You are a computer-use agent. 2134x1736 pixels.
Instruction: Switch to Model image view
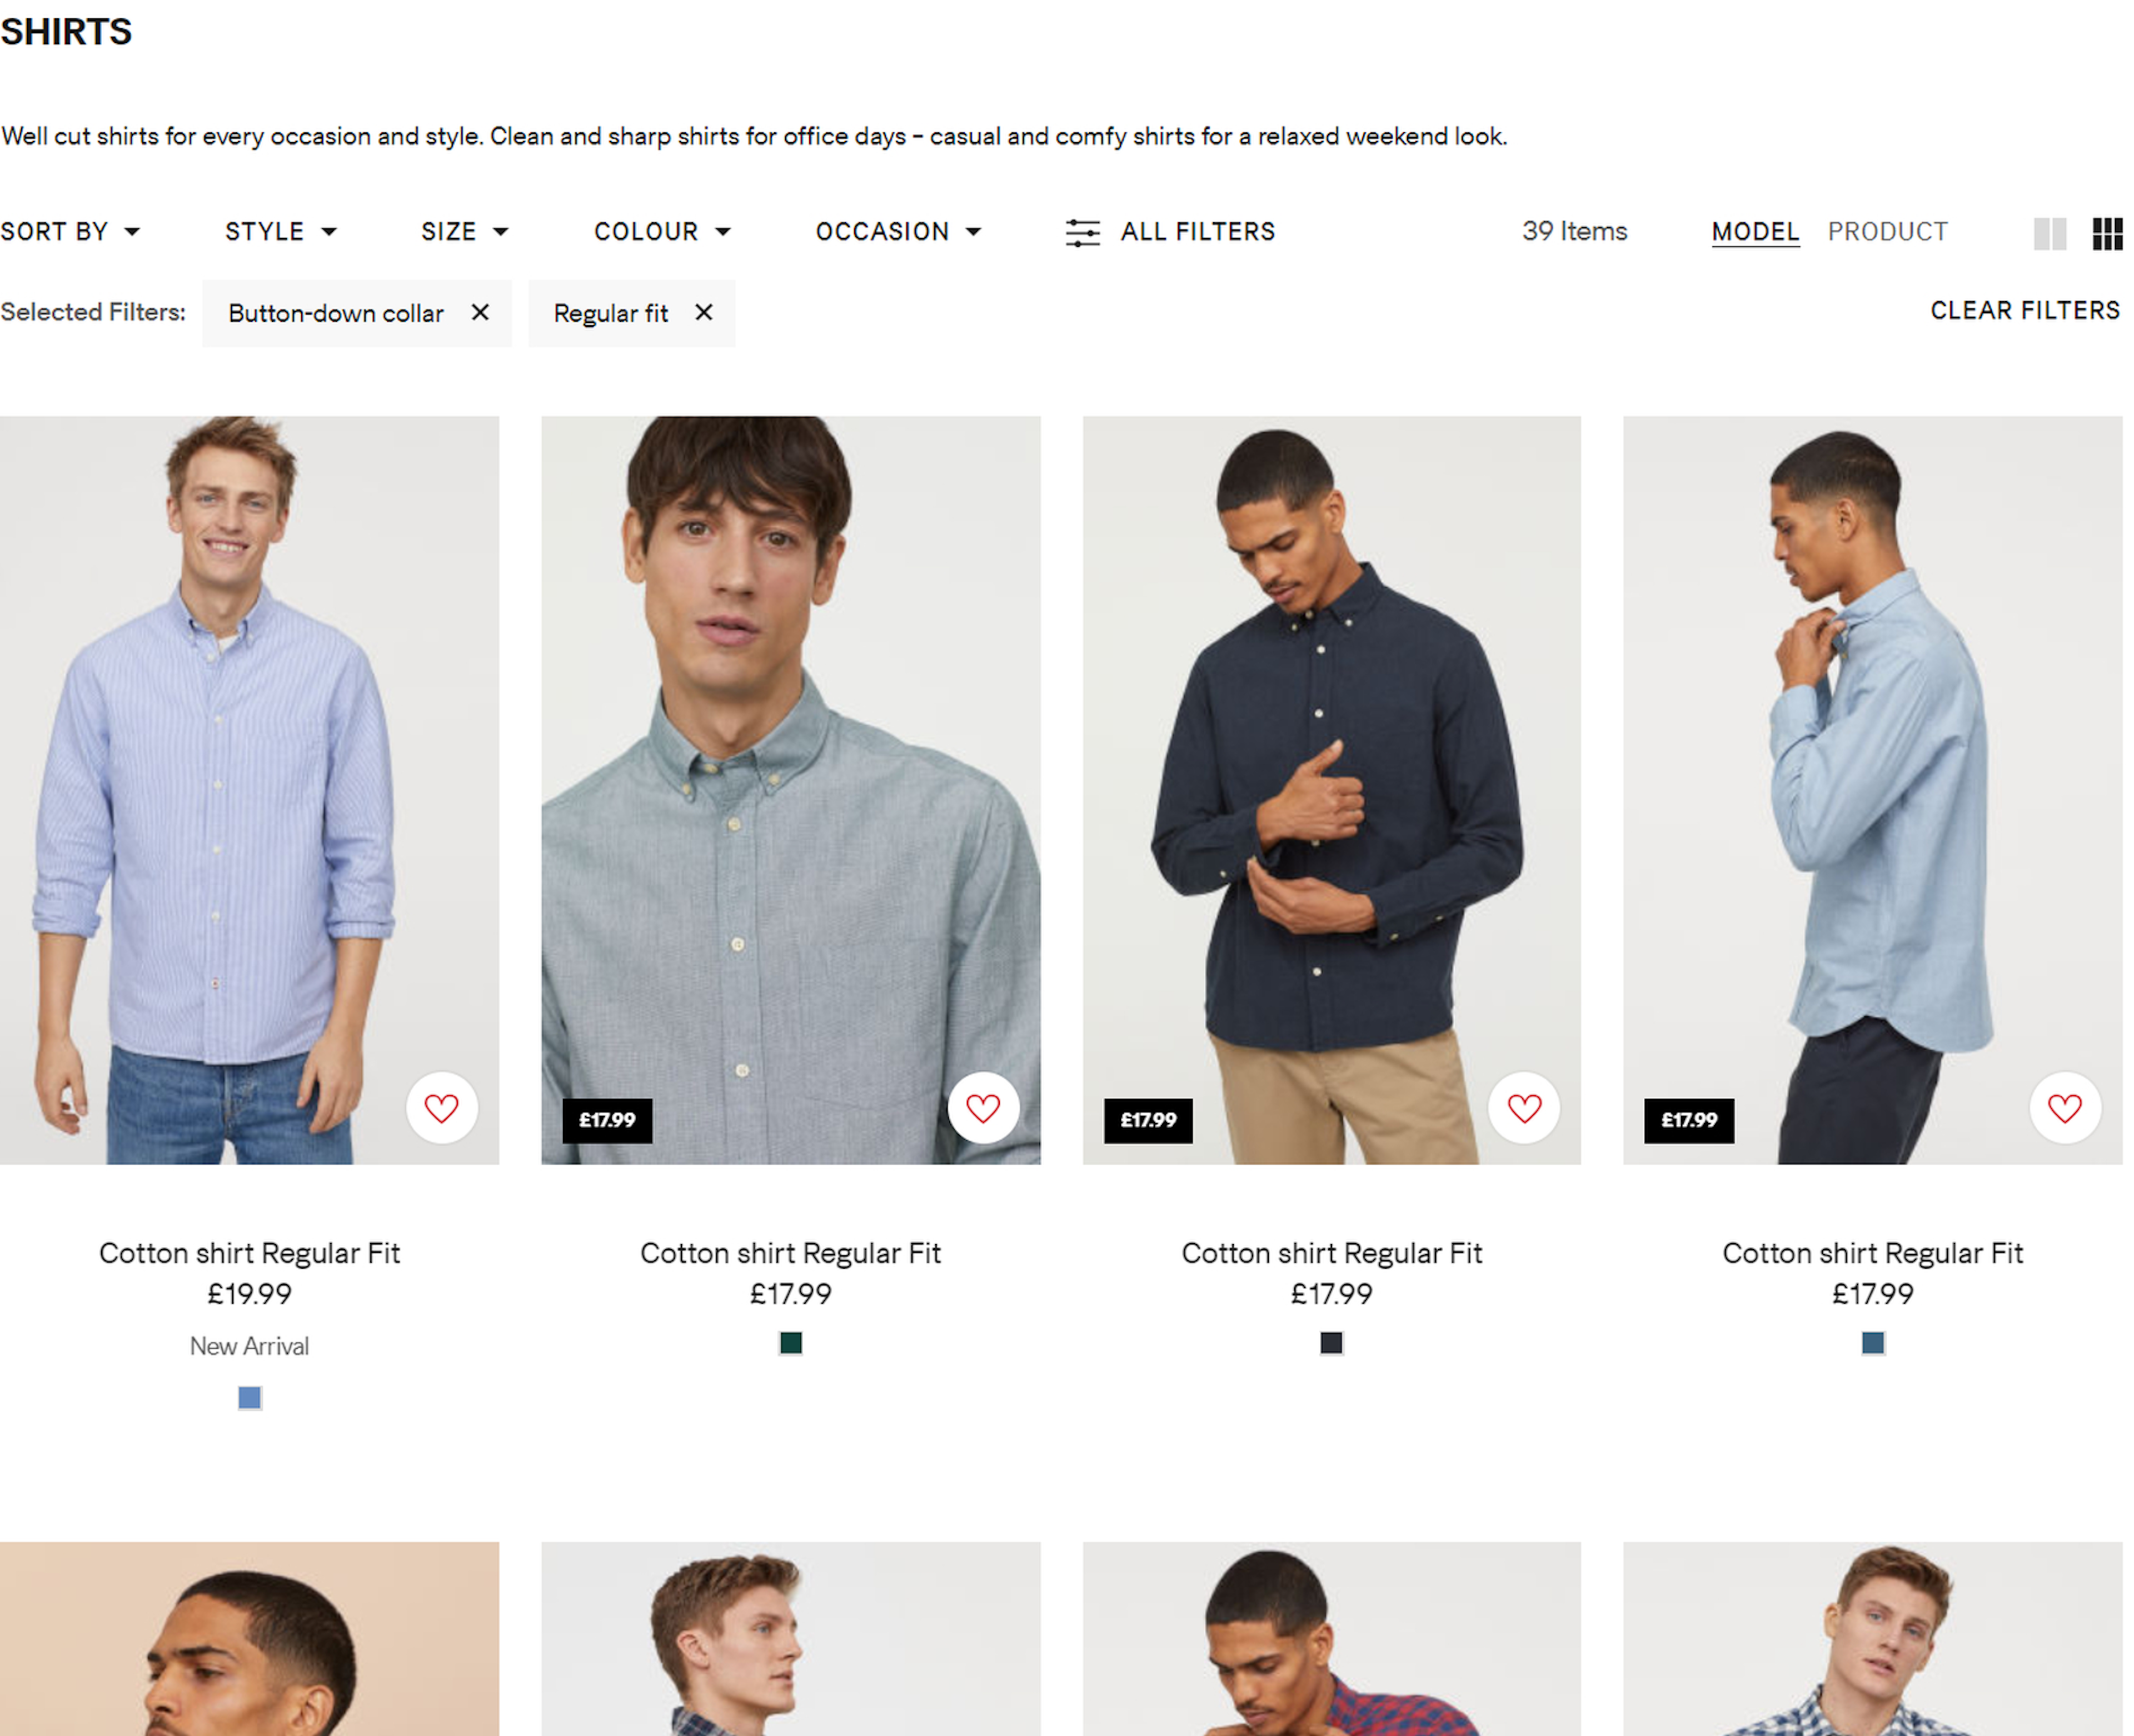(1755, 232)
